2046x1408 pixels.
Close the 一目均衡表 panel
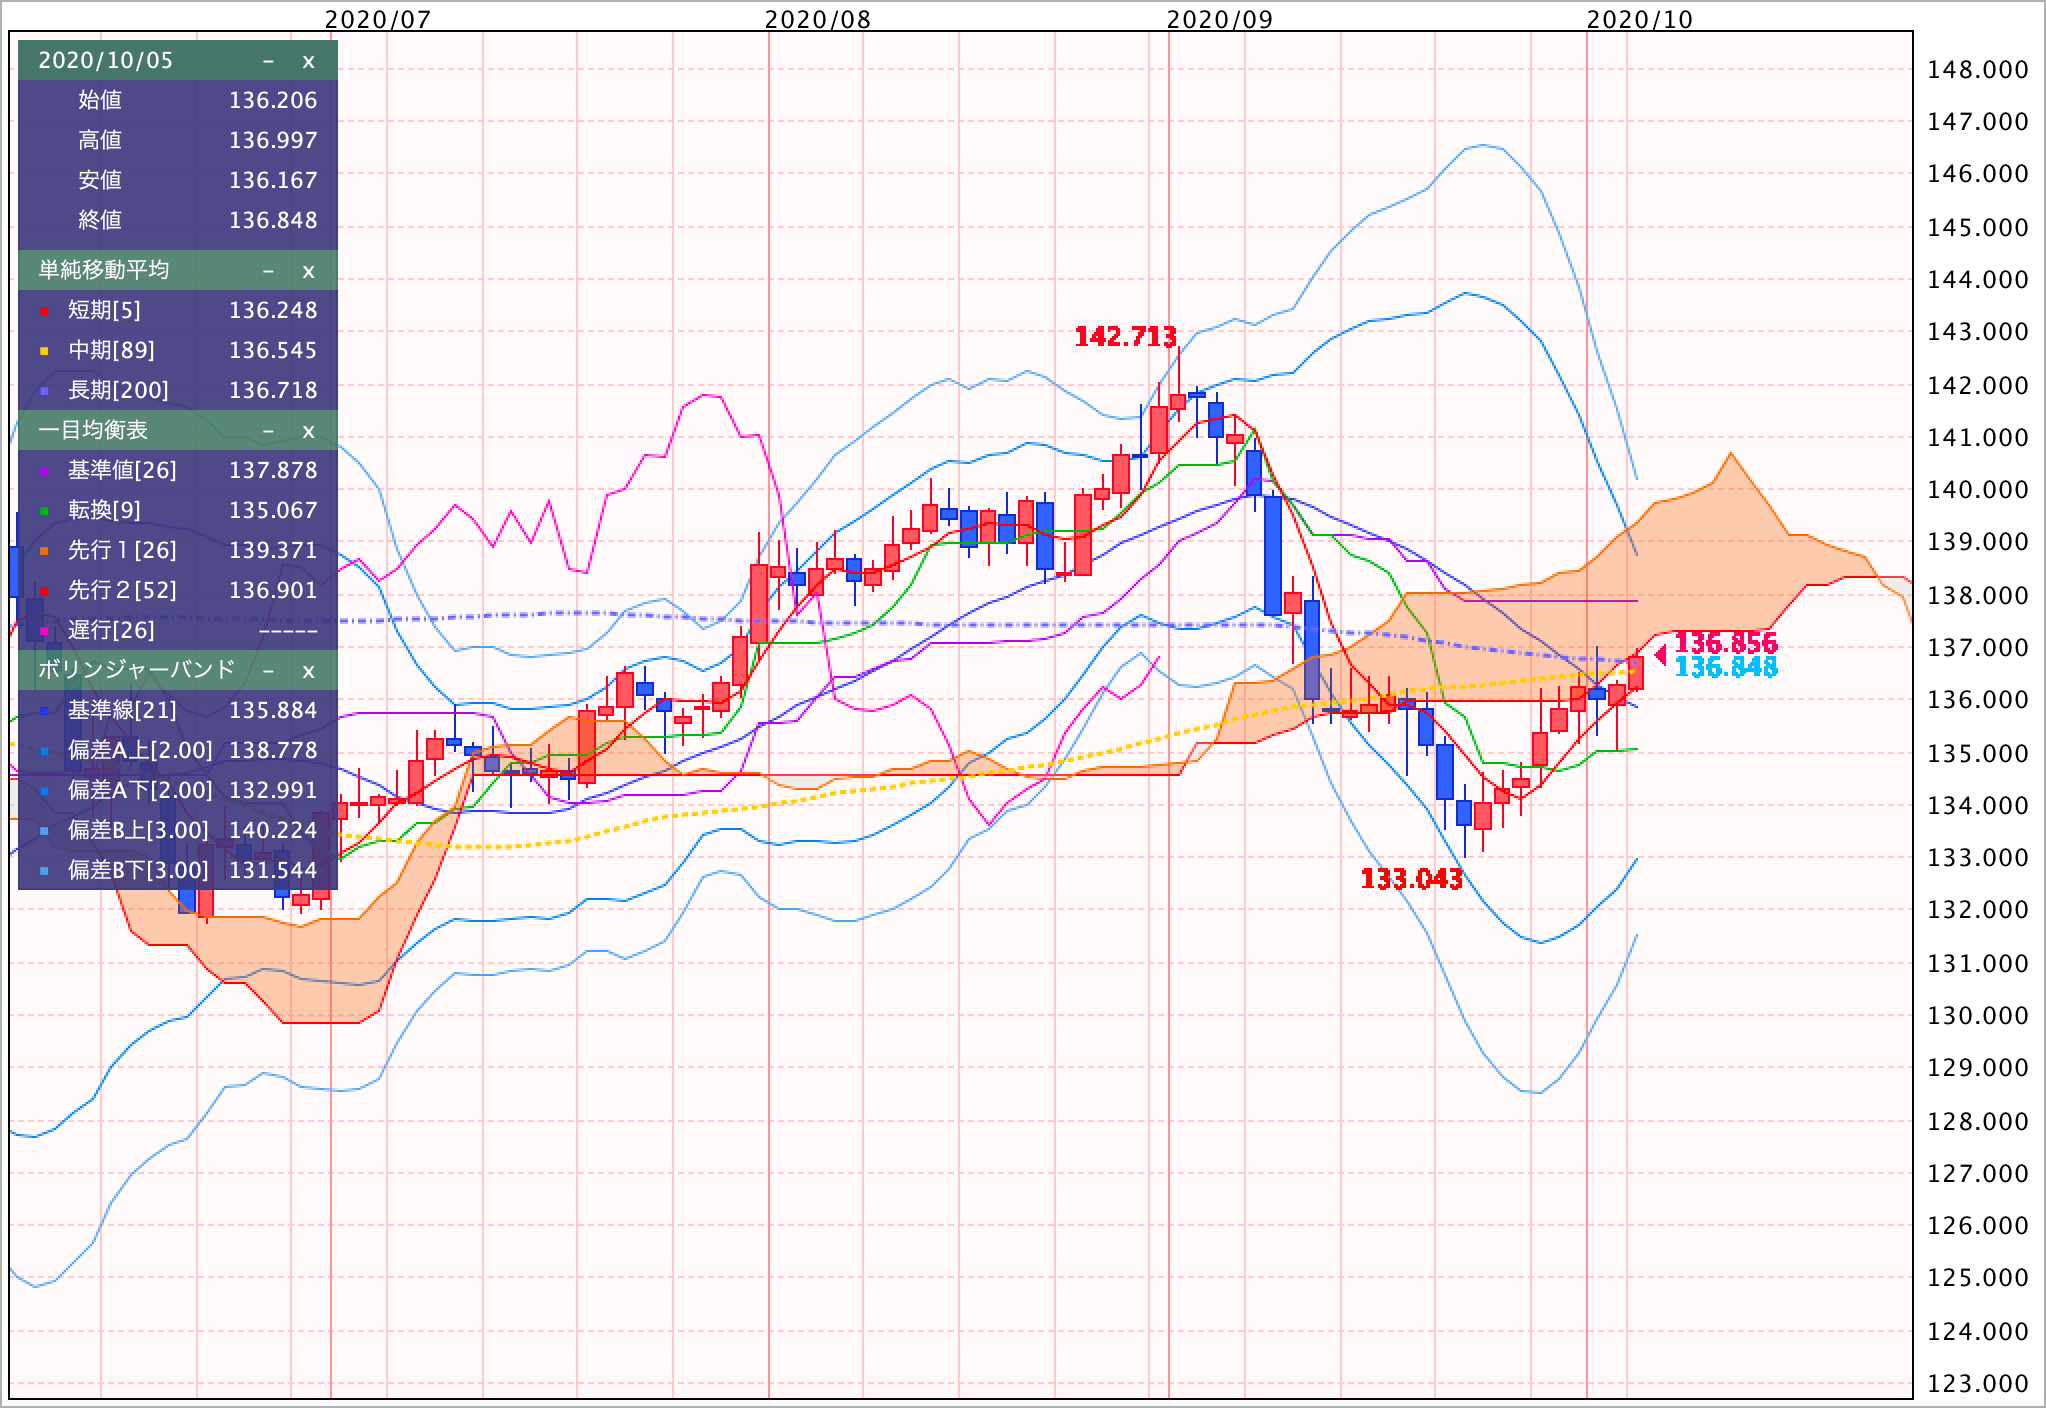pyautogui.click(x=308, y=431)
